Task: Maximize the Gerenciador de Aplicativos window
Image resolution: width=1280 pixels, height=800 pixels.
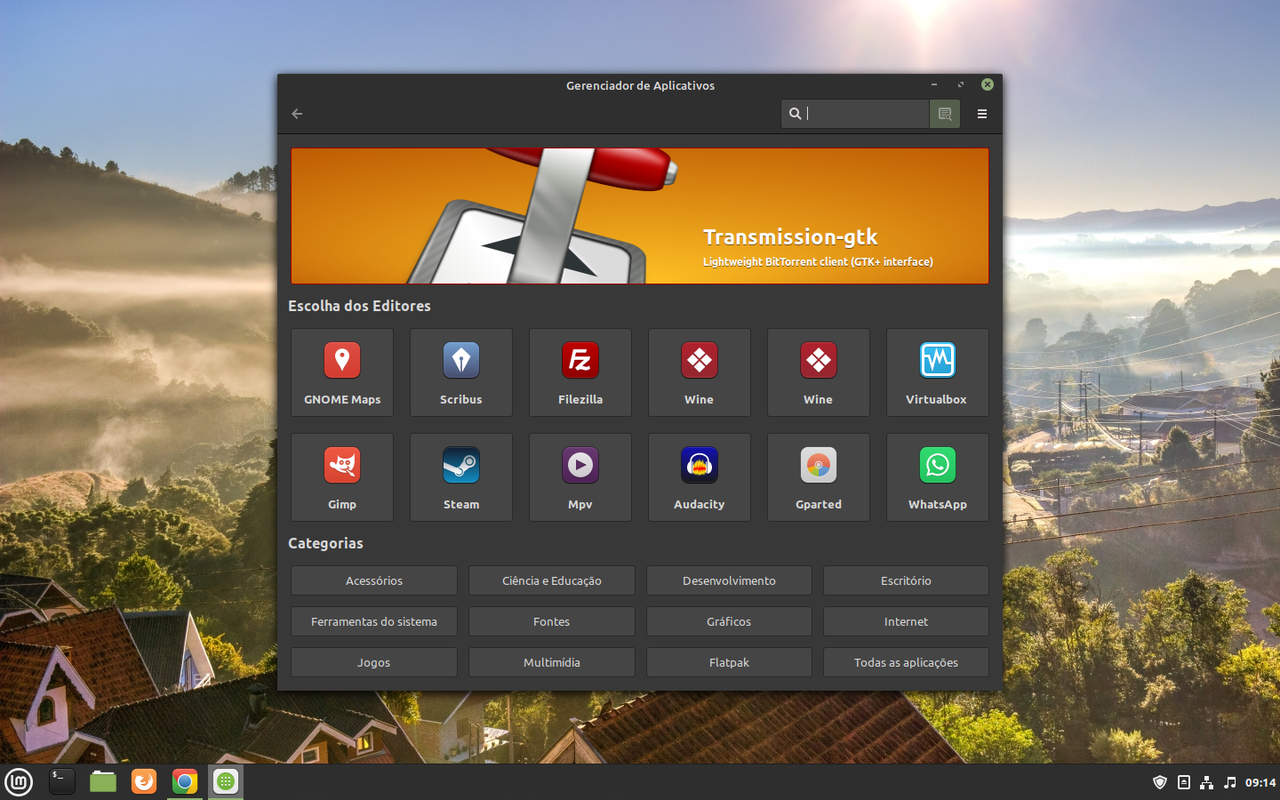Action: click(x=961, y=85)
